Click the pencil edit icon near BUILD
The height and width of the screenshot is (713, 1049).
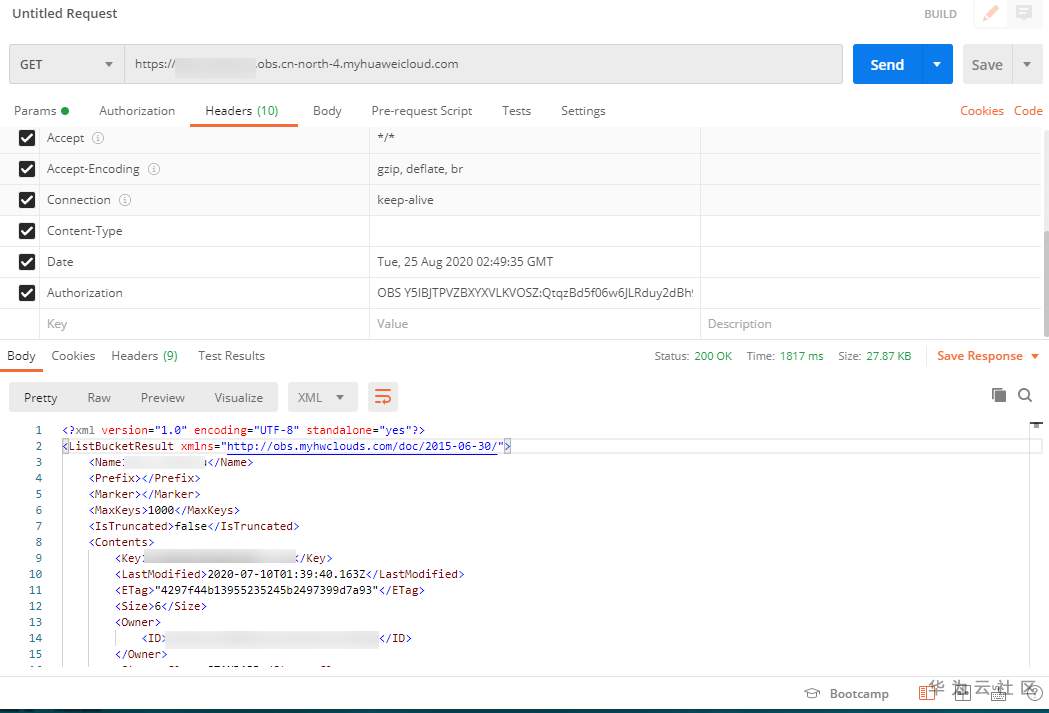tap(990, 13)
